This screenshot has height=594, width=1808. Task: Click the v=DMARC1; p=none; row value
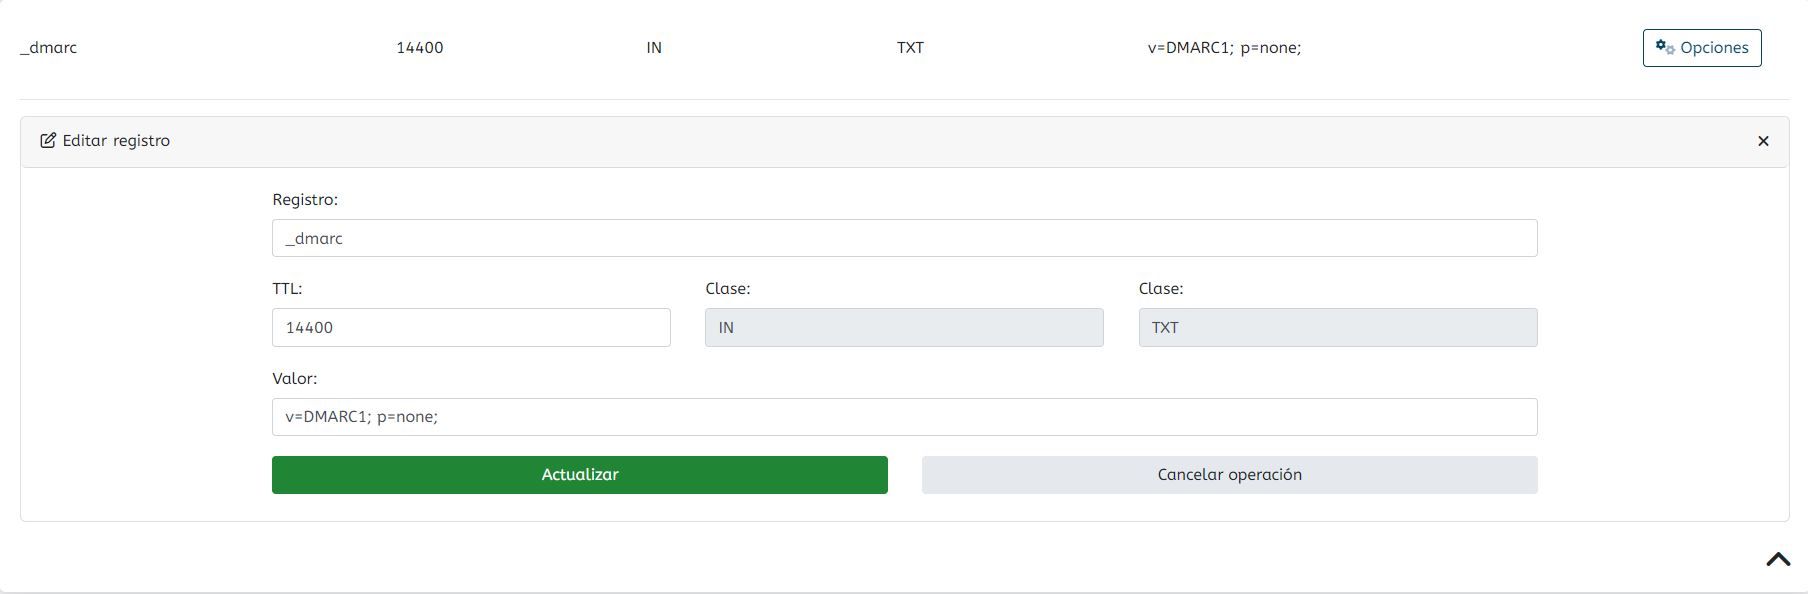pyautogui.click(x=1224, y=48)
